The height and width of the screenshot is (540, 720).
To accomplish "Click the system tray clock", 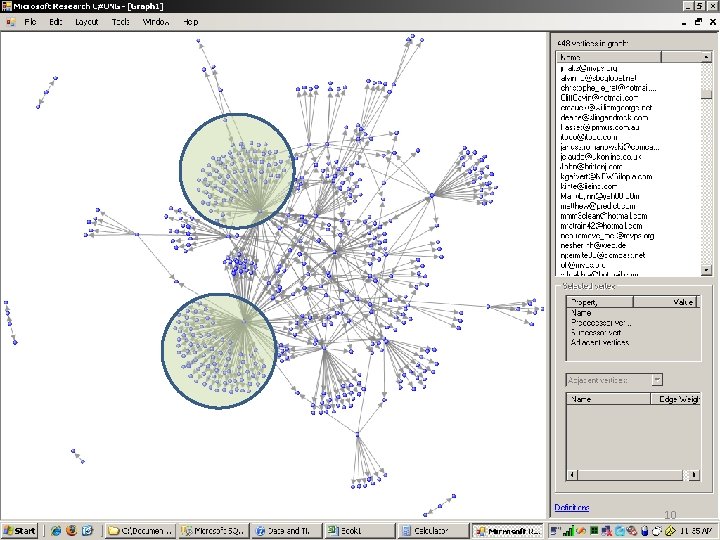I will click(696, 531).
